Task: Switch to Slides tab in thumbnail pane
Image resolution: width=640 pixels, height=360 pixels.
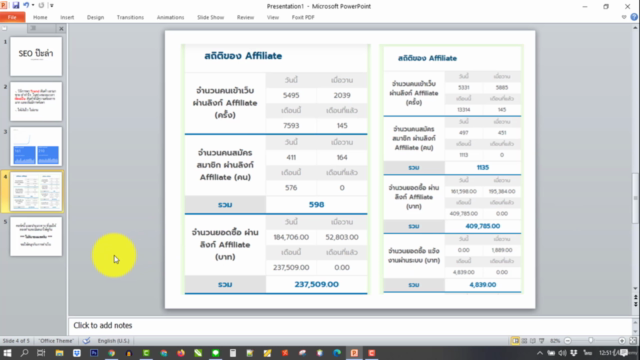Action: (14, 28)
